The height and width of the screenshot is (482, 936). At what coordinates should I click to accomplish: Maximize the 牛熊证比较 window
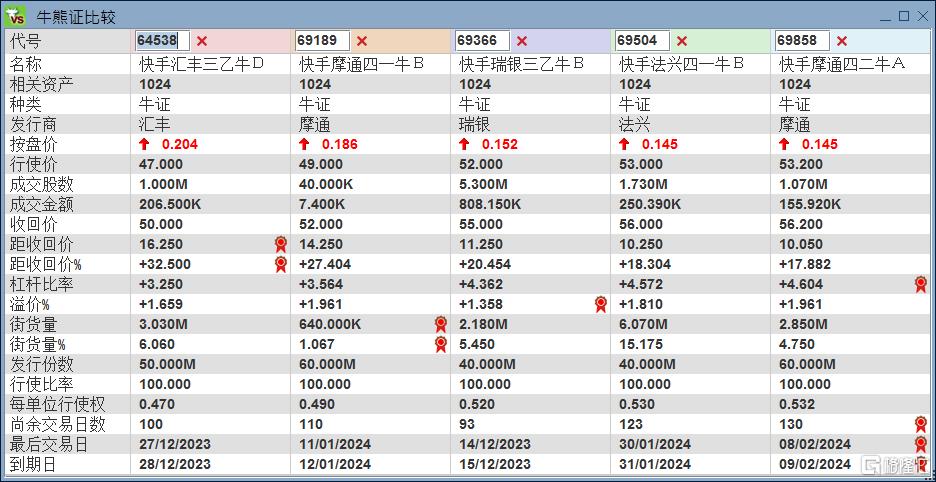(x=904, y=16)
